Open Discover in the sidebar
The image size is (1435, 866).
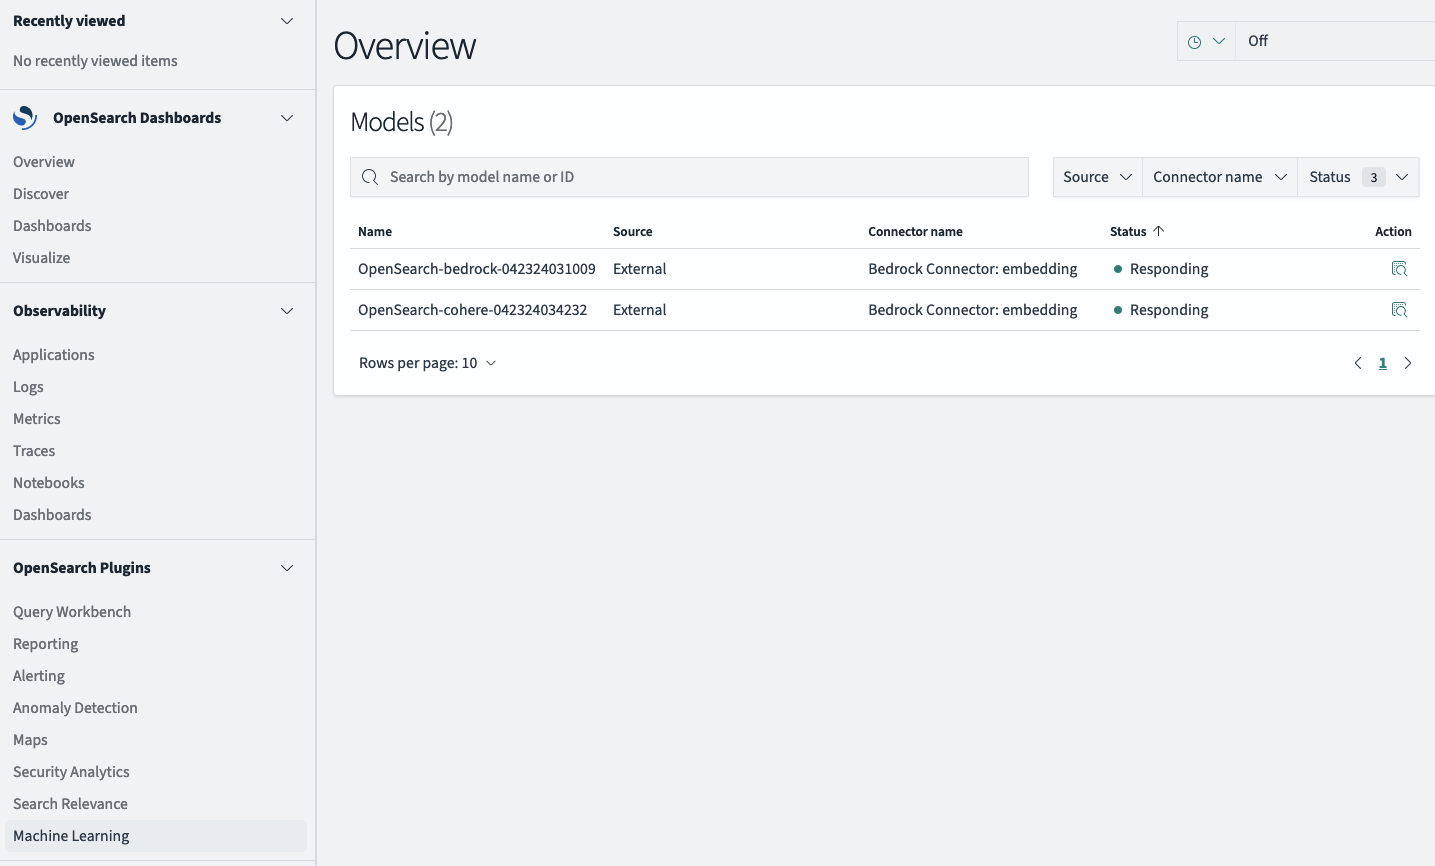click(x=41, y=194)
